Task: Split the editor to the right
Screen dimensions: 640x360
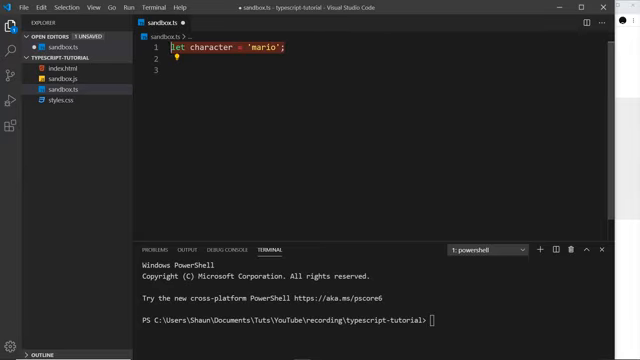Action: coord(587,23)
